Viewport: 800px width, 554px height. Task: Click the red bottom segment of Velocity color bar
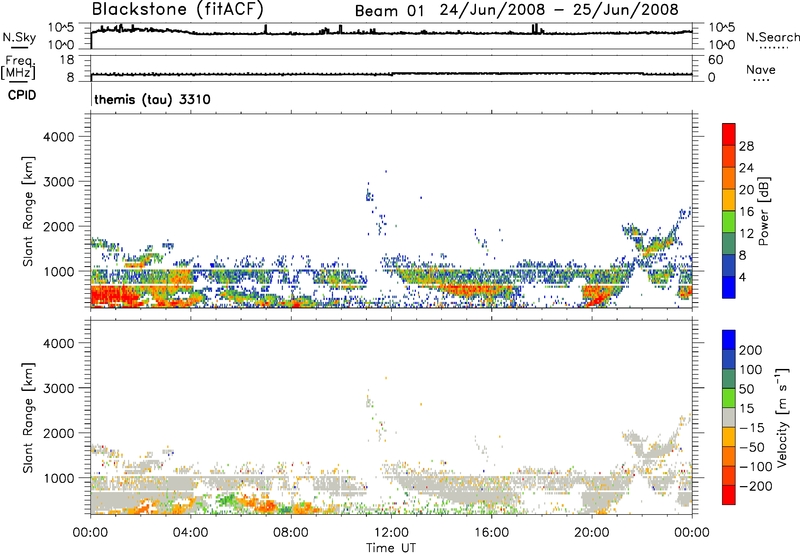729,495
